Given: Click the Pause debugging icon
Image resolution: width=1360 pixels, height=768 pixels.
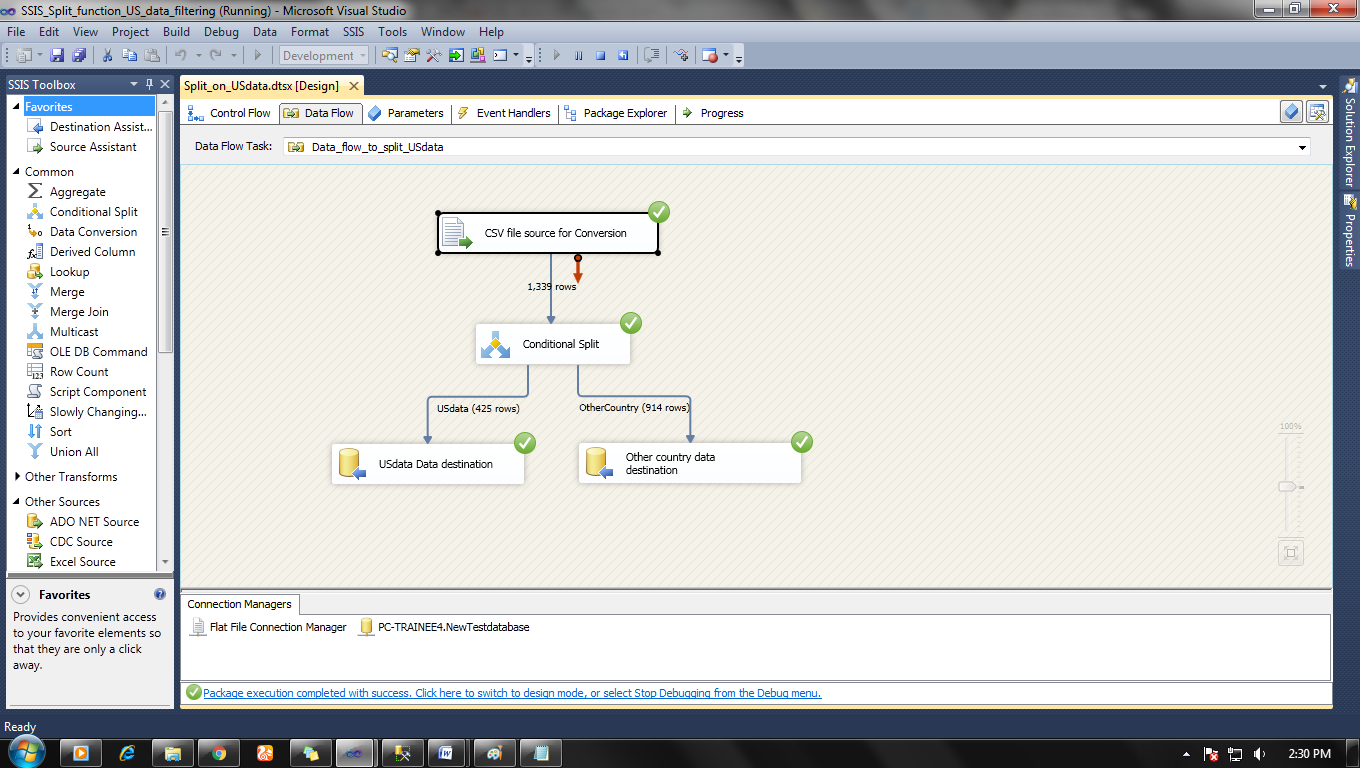Looking at the screenshot, I should (x=578, y=56).
